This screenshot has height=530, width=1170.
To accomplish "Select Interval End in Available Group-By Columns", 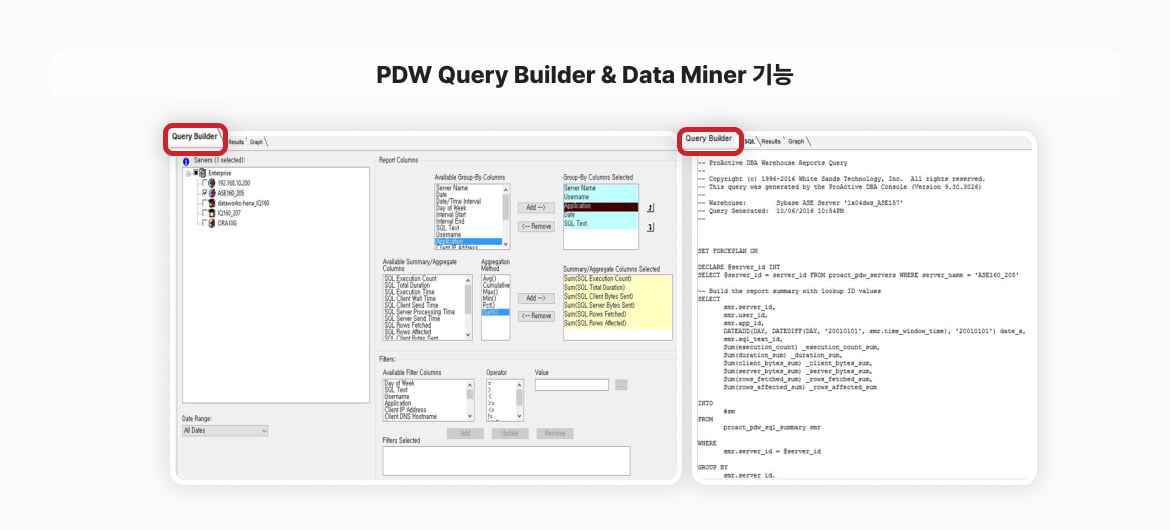I will click(450, 222).
